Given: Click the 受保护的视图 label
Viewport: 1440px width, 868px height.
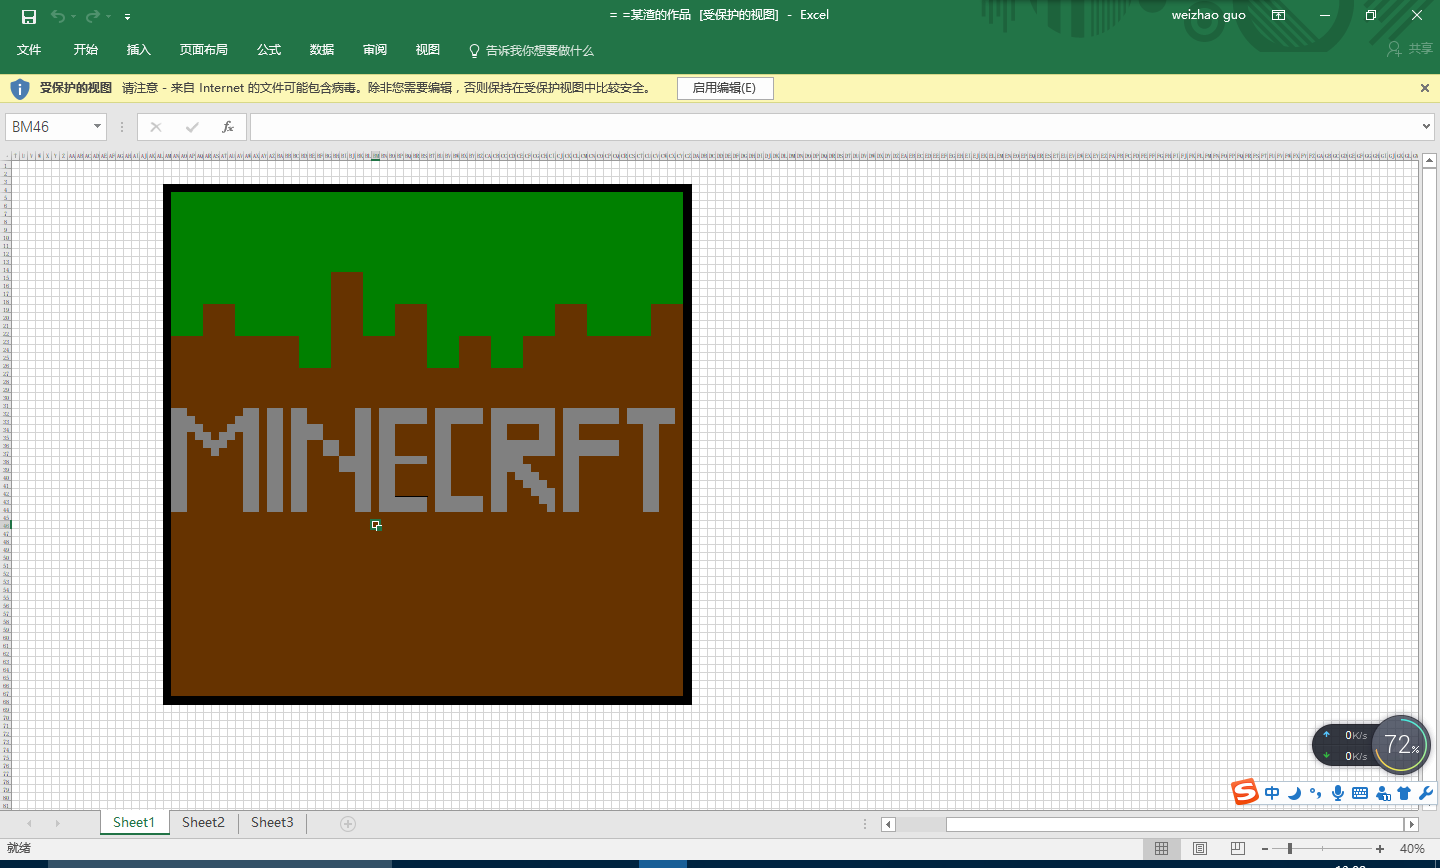Looking at the screenshot, I should (x=76, y=88).
